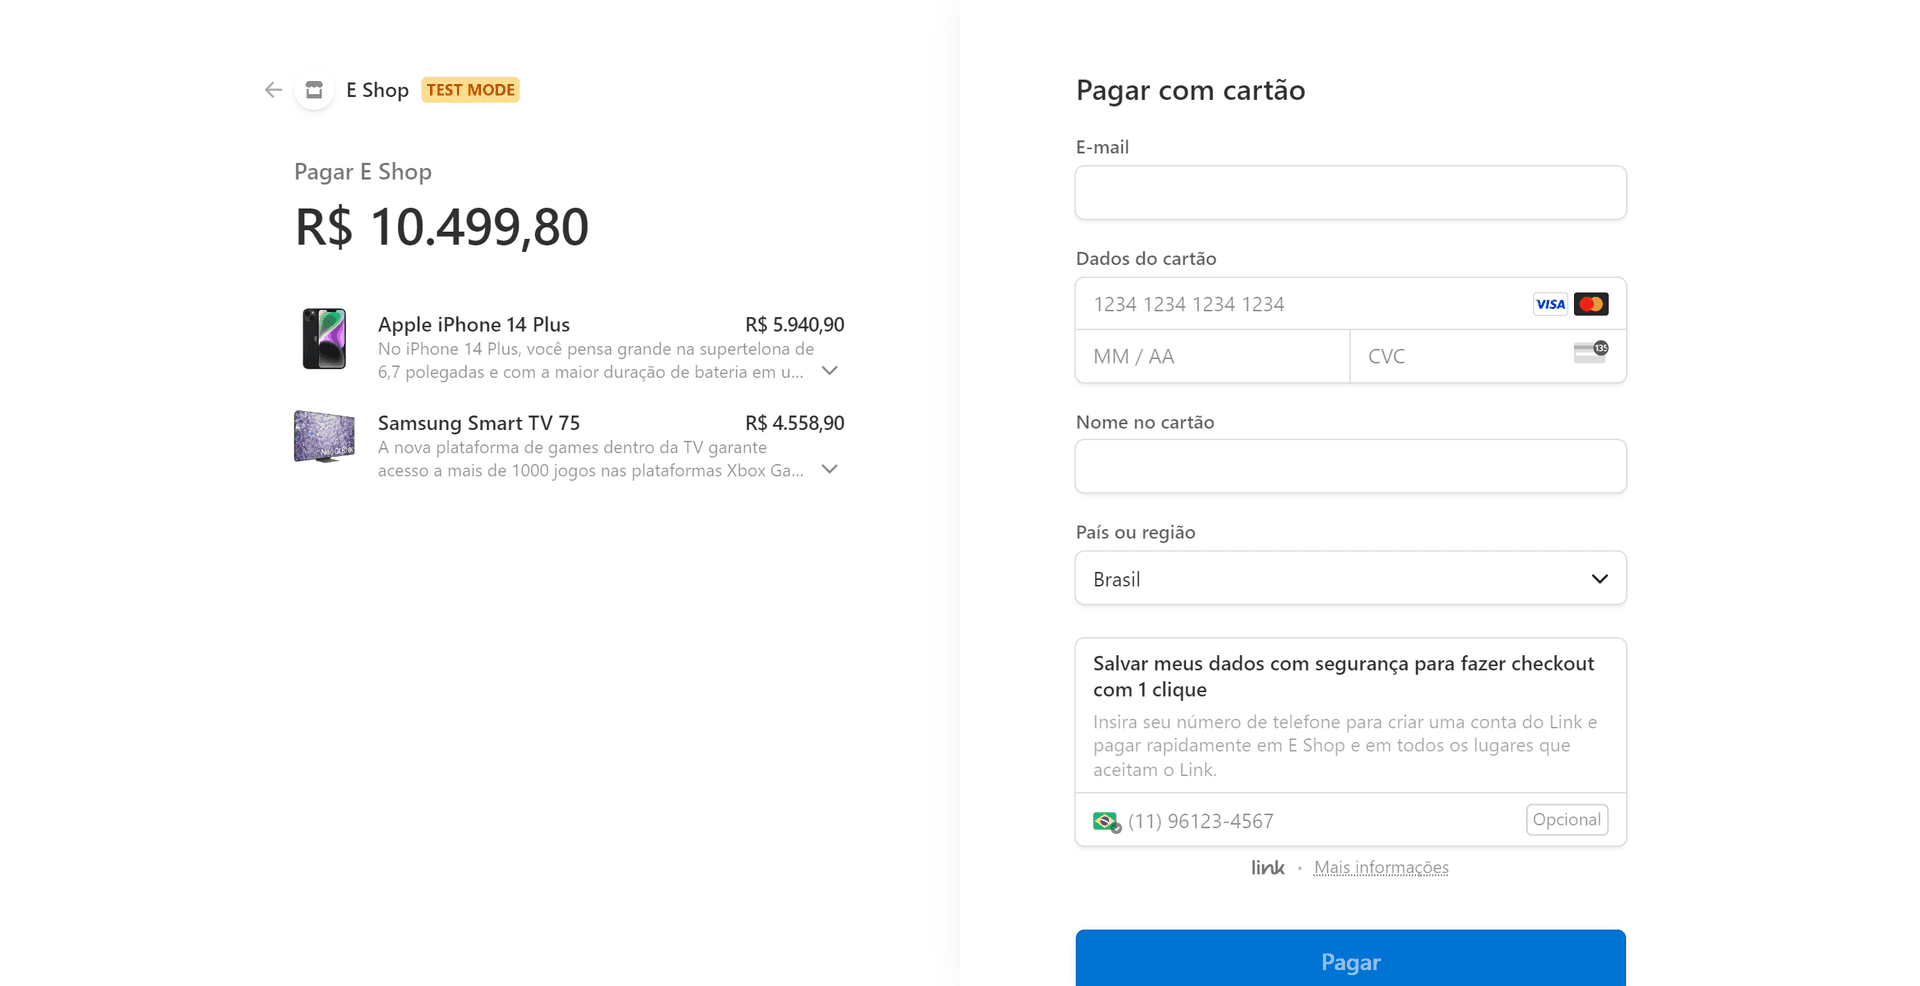Click the Nome no cartão field
Image resolution: width=1920 pixels, height=986 pixels.
coord(1350,466)
